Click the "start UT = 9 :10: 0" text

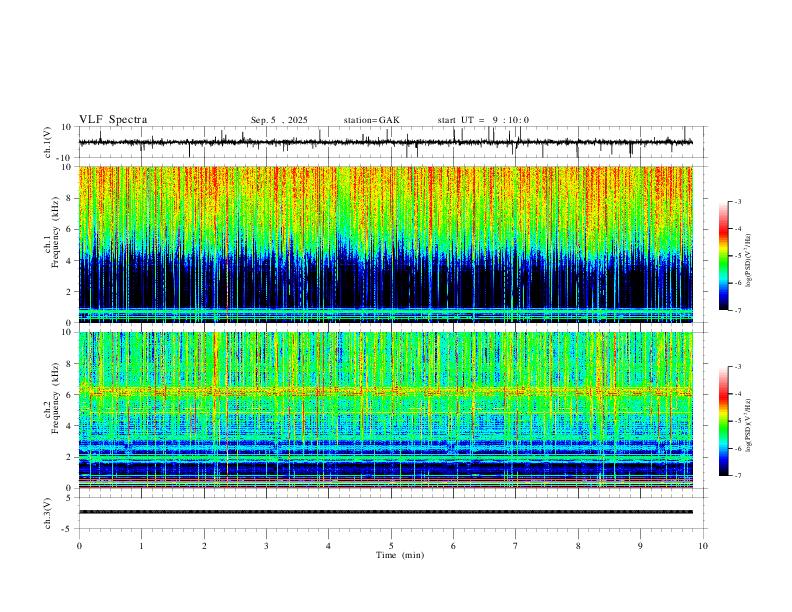point(483,120)
